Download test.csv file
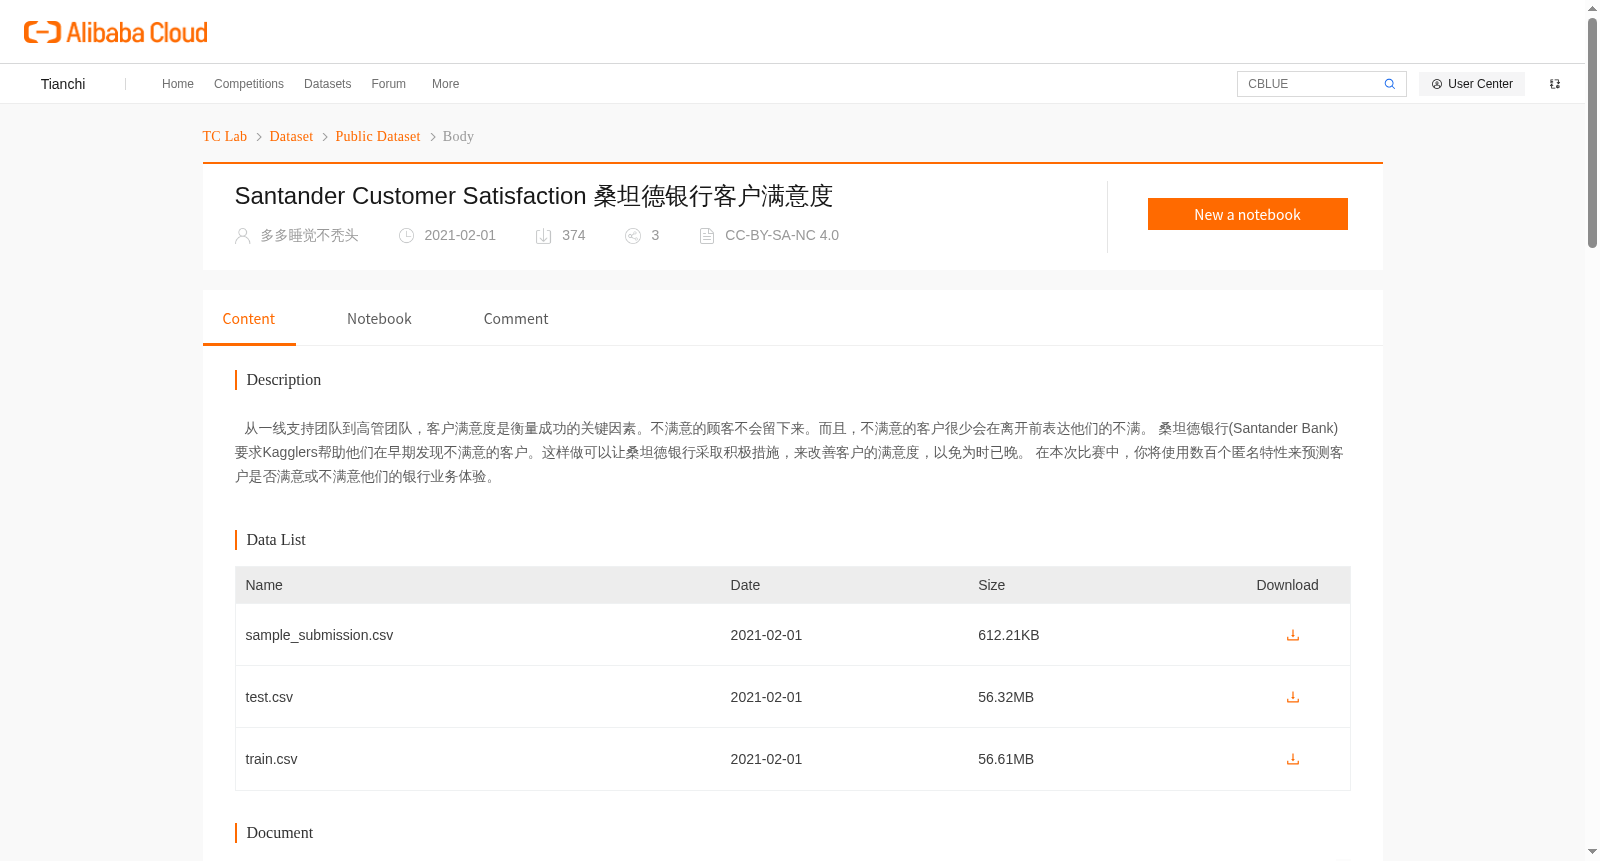 (1292, 697)
